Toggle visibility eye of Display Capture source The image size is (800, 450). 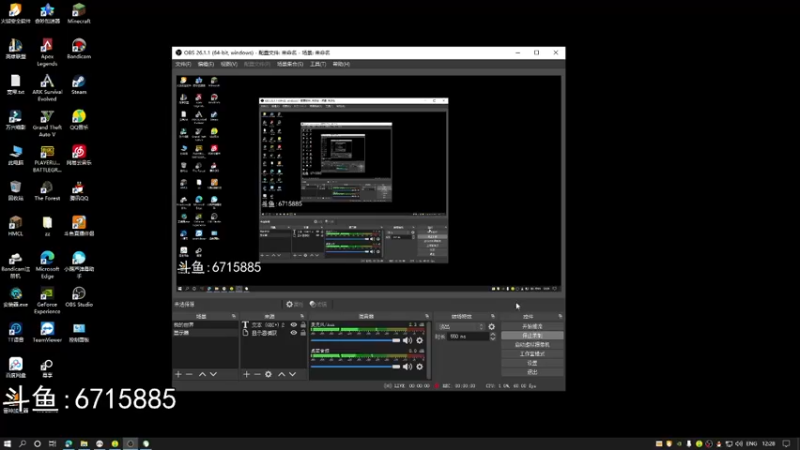coord(294,333)
